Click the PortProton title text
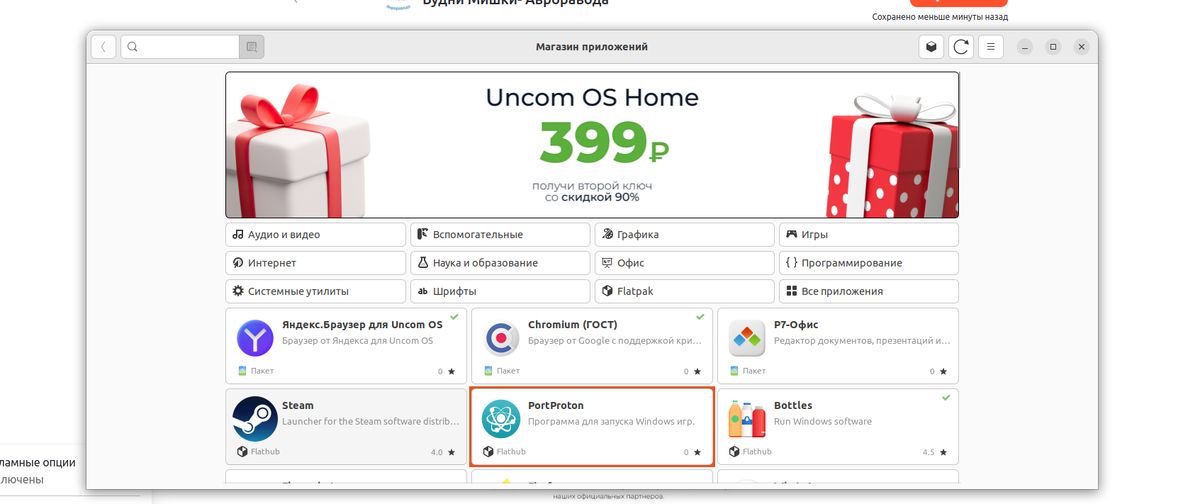This screenshot has width=1200, height=504. pos(555,405)
